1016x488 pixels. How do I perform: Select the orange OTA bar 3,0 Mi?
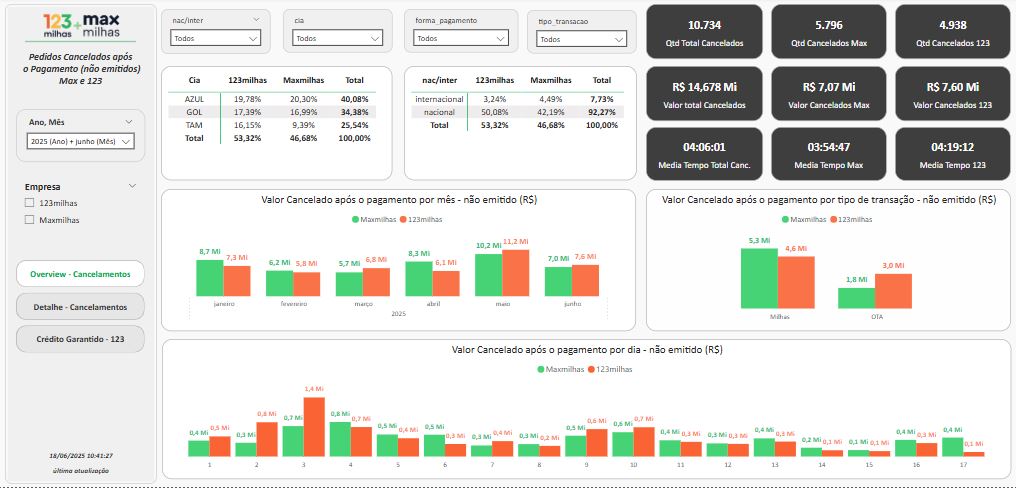point(893,291)
